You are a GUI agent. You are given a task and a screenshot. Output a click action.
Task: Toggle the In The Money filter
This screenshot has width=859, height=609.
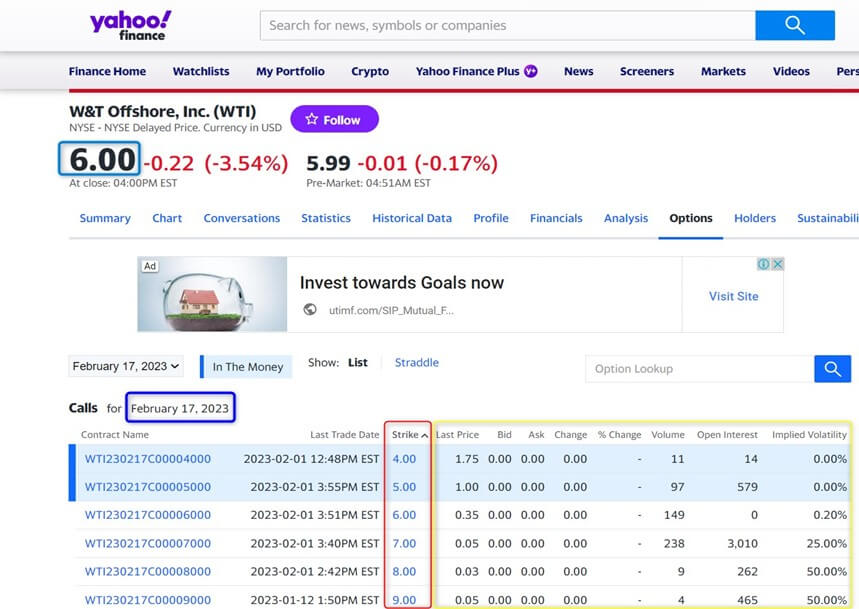coord(246,366)
